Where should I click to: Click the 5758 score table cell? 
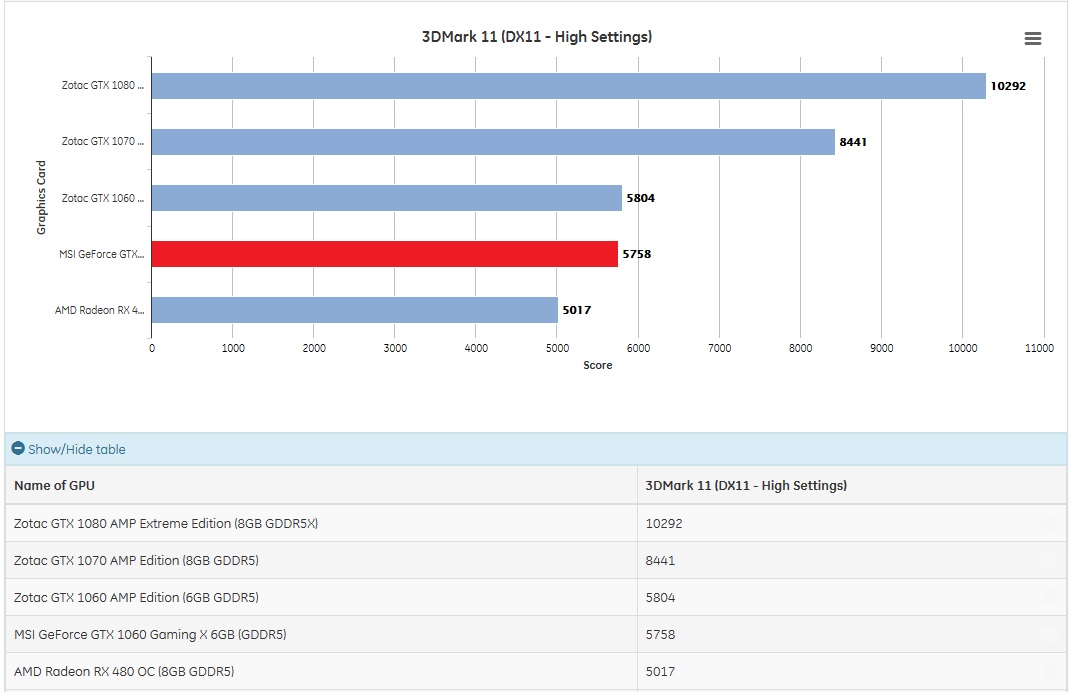pos(852,634)
